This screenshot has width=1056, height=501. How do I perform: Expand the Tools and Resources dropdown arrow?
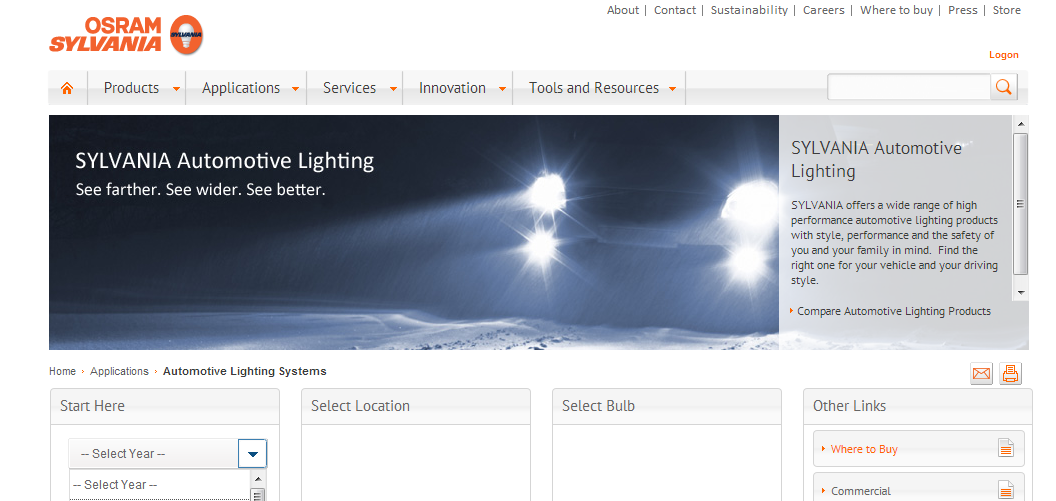(x=672, y=89)
